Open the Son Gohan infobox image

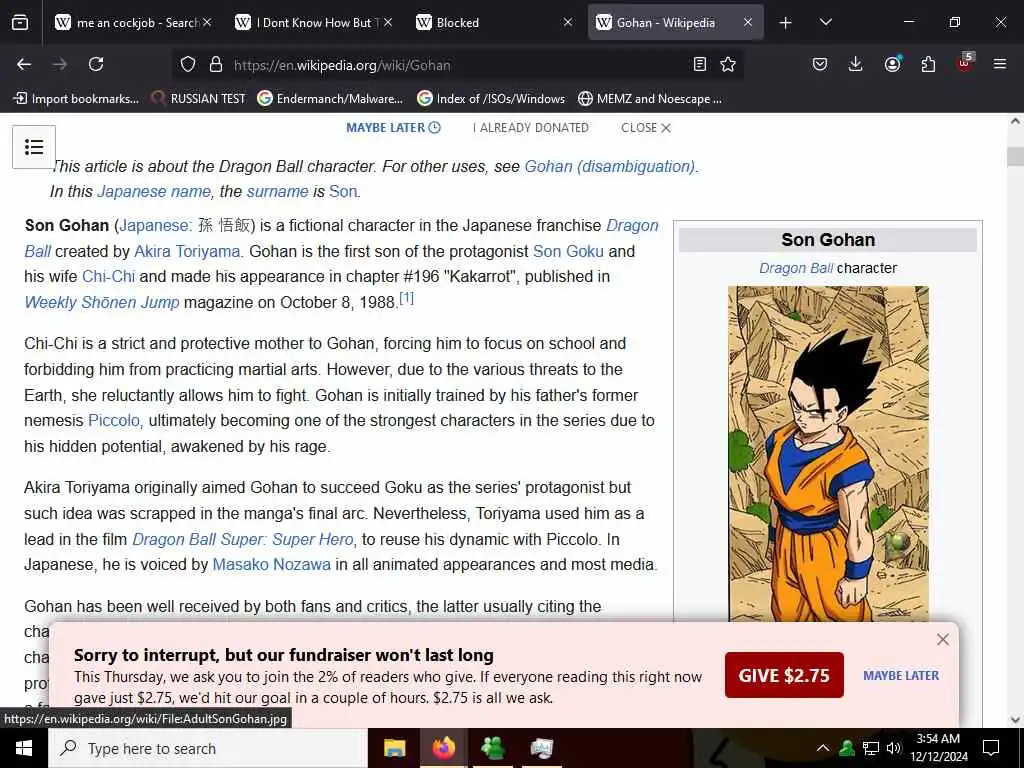point(828,454)
